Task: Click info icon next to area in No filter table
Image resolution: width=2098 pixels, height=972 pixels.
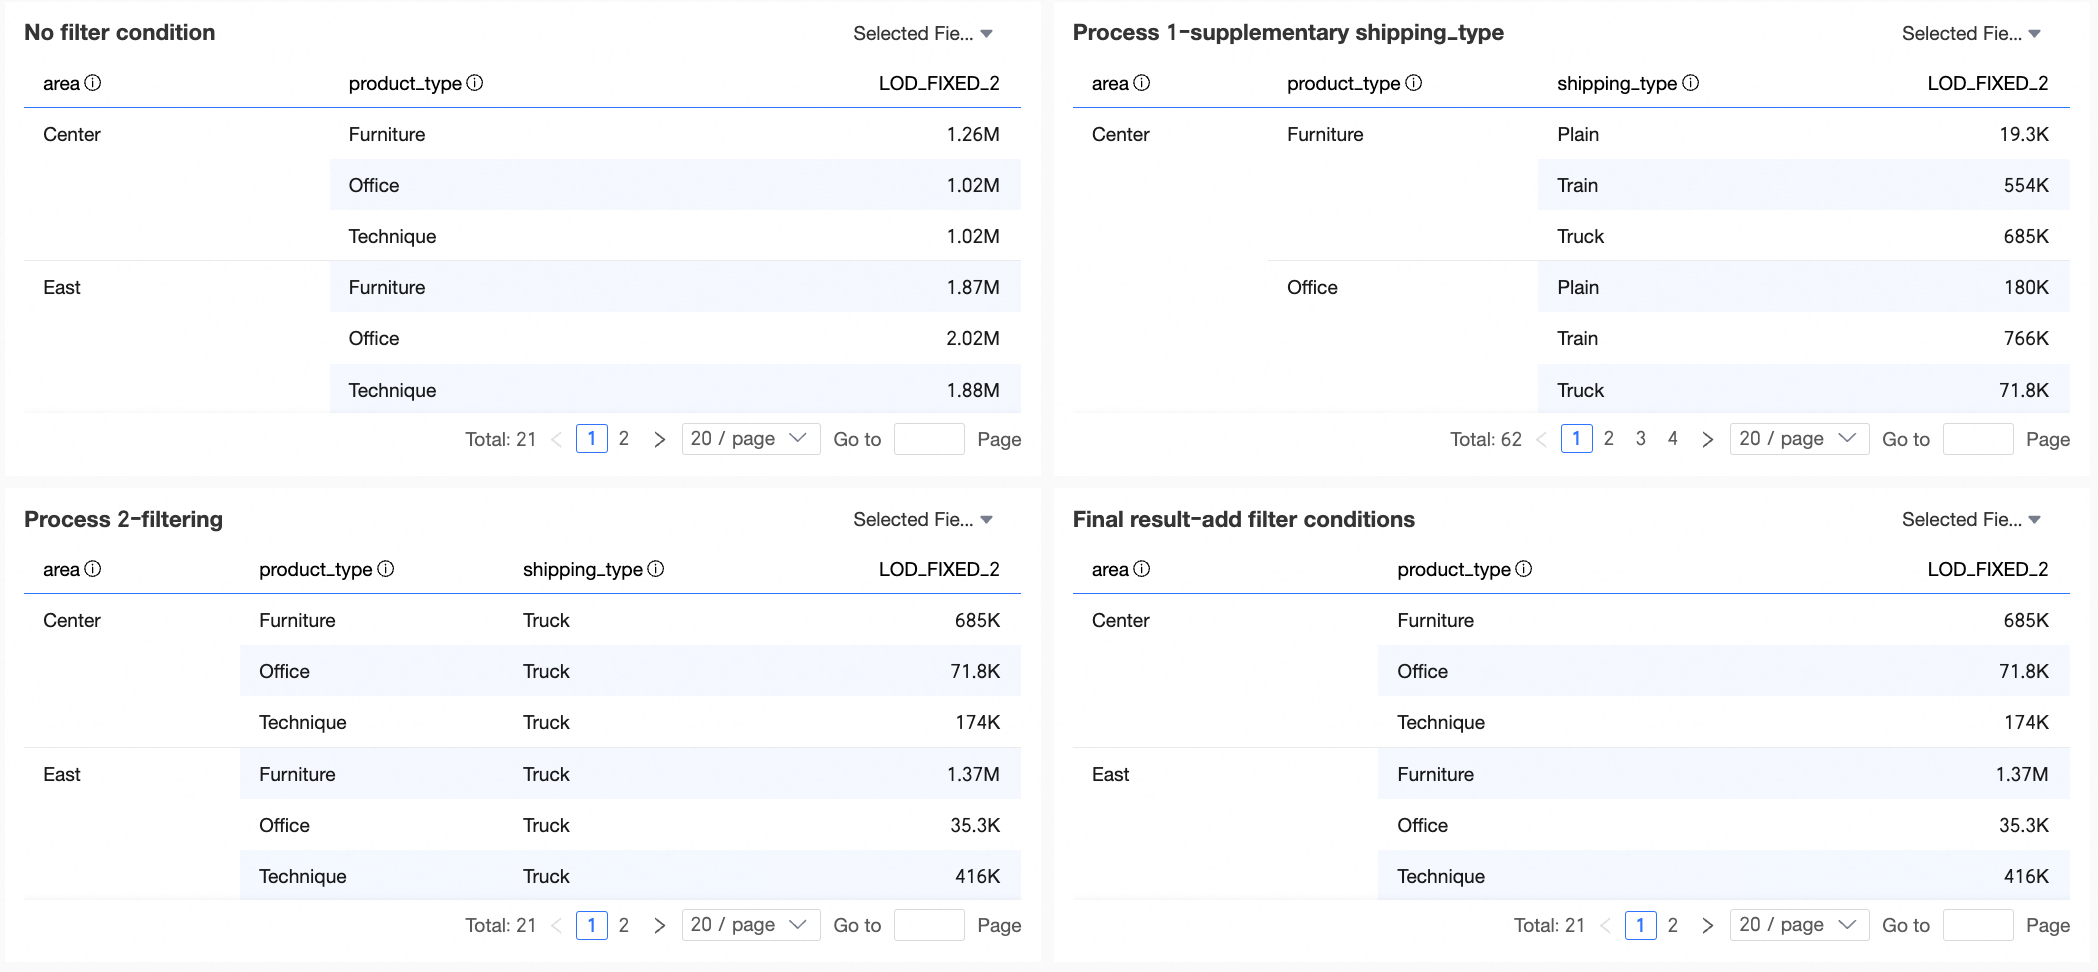Action: 93,83
